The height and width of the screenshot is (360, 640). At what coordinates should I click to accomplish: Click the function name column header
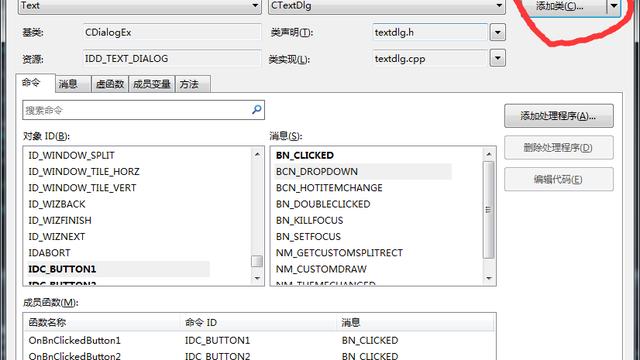pyautogui.click(x=101, y=322)
